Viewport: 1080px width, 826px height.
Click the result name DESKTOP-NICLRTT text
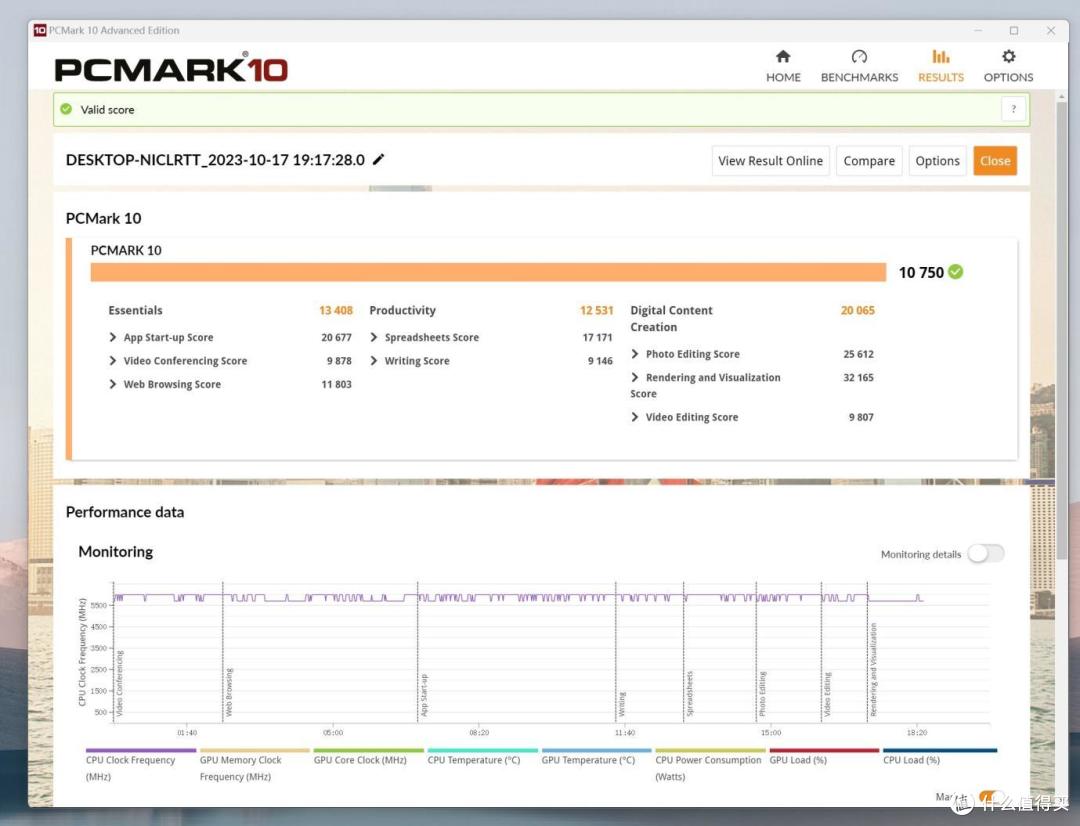[215, 160]
